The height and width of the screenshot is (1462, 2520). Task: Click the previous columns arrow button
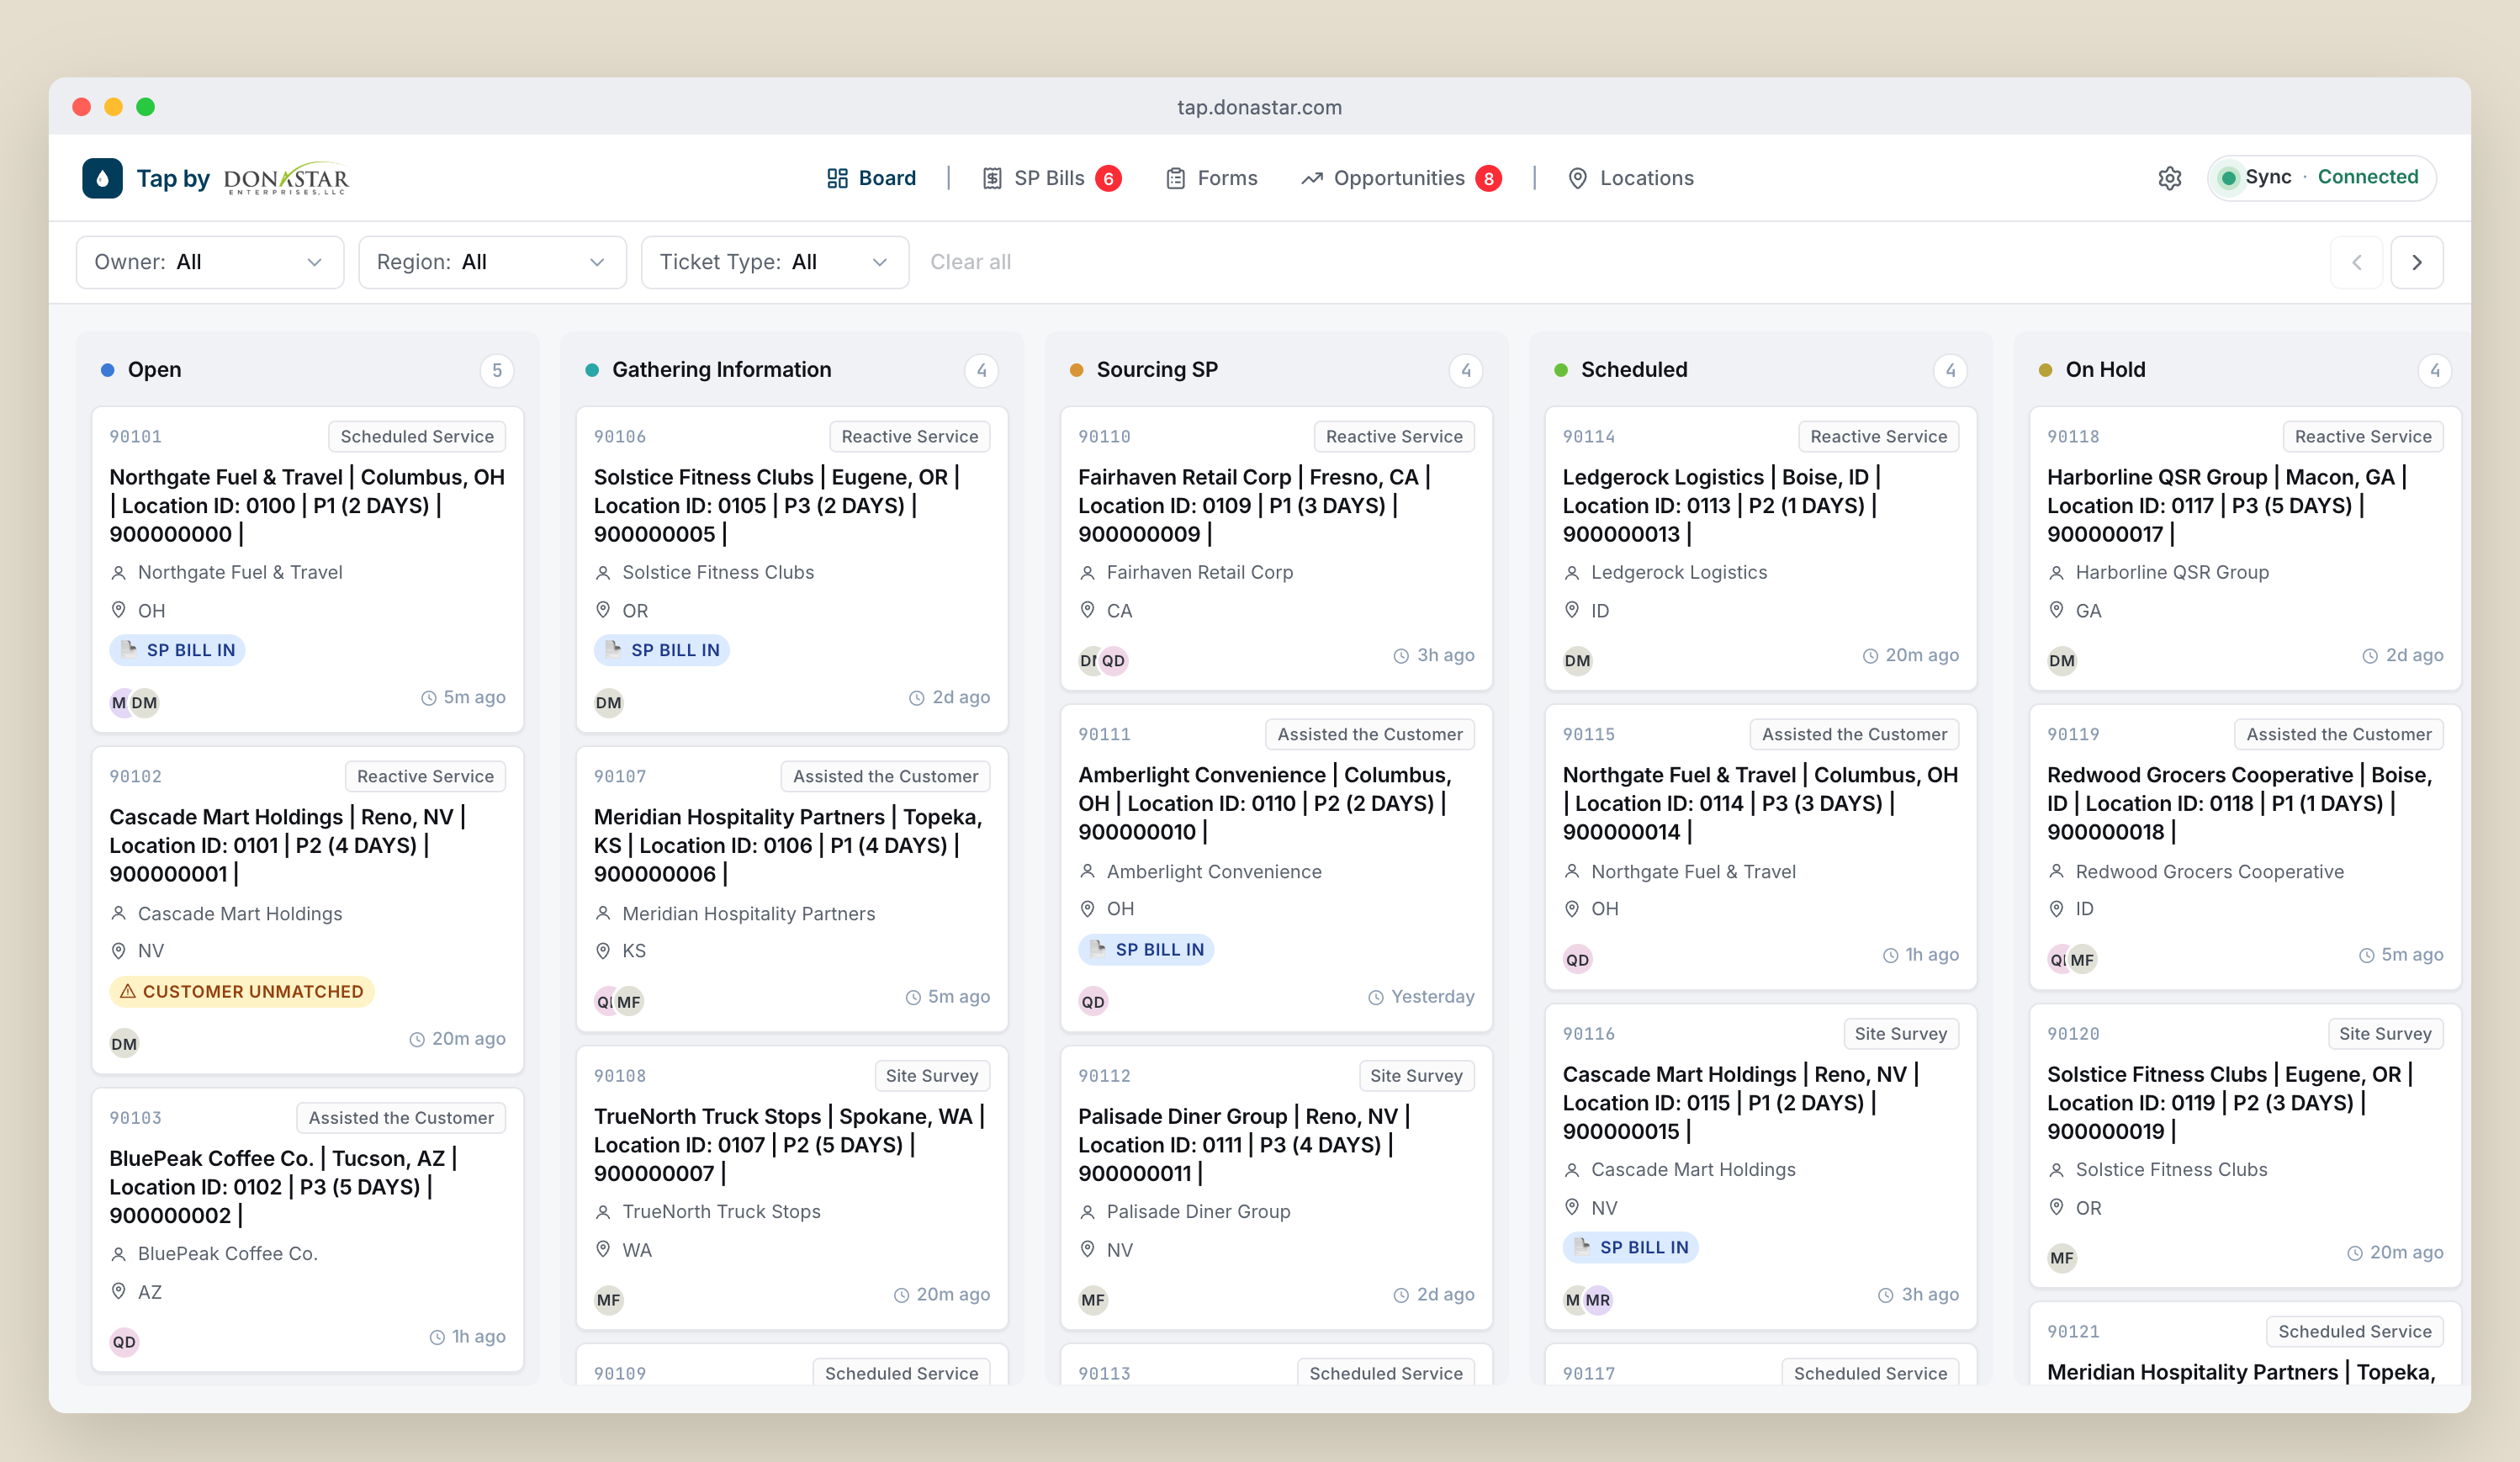[2357, 262]
